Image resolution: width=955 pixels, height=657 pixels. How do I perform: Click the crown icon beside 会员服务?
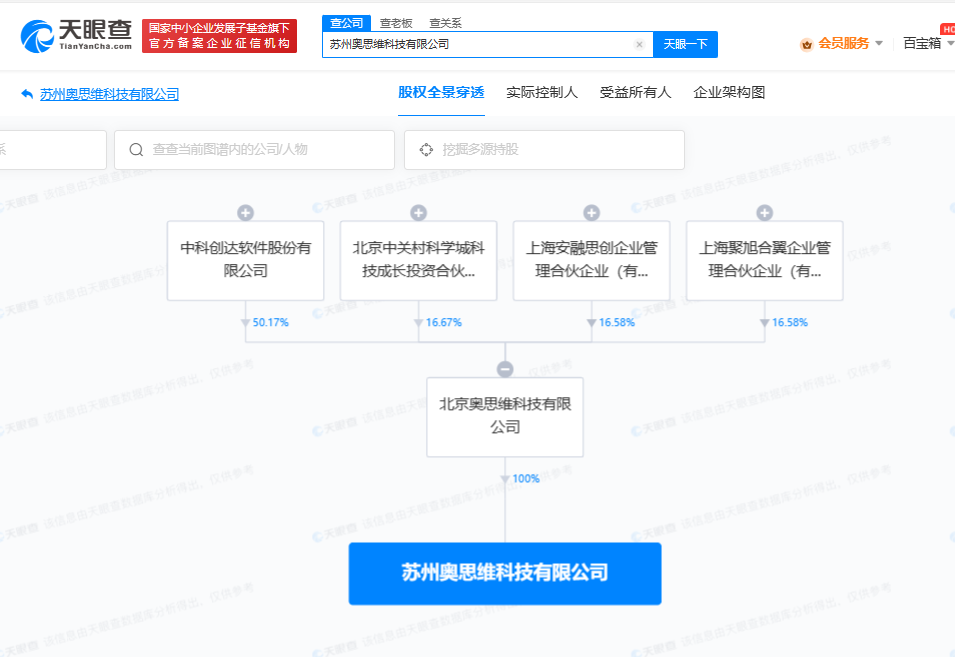(806, 44)
